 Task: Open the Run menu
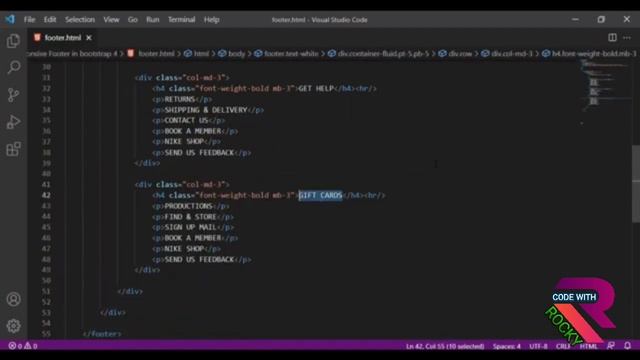coord(153,20)
